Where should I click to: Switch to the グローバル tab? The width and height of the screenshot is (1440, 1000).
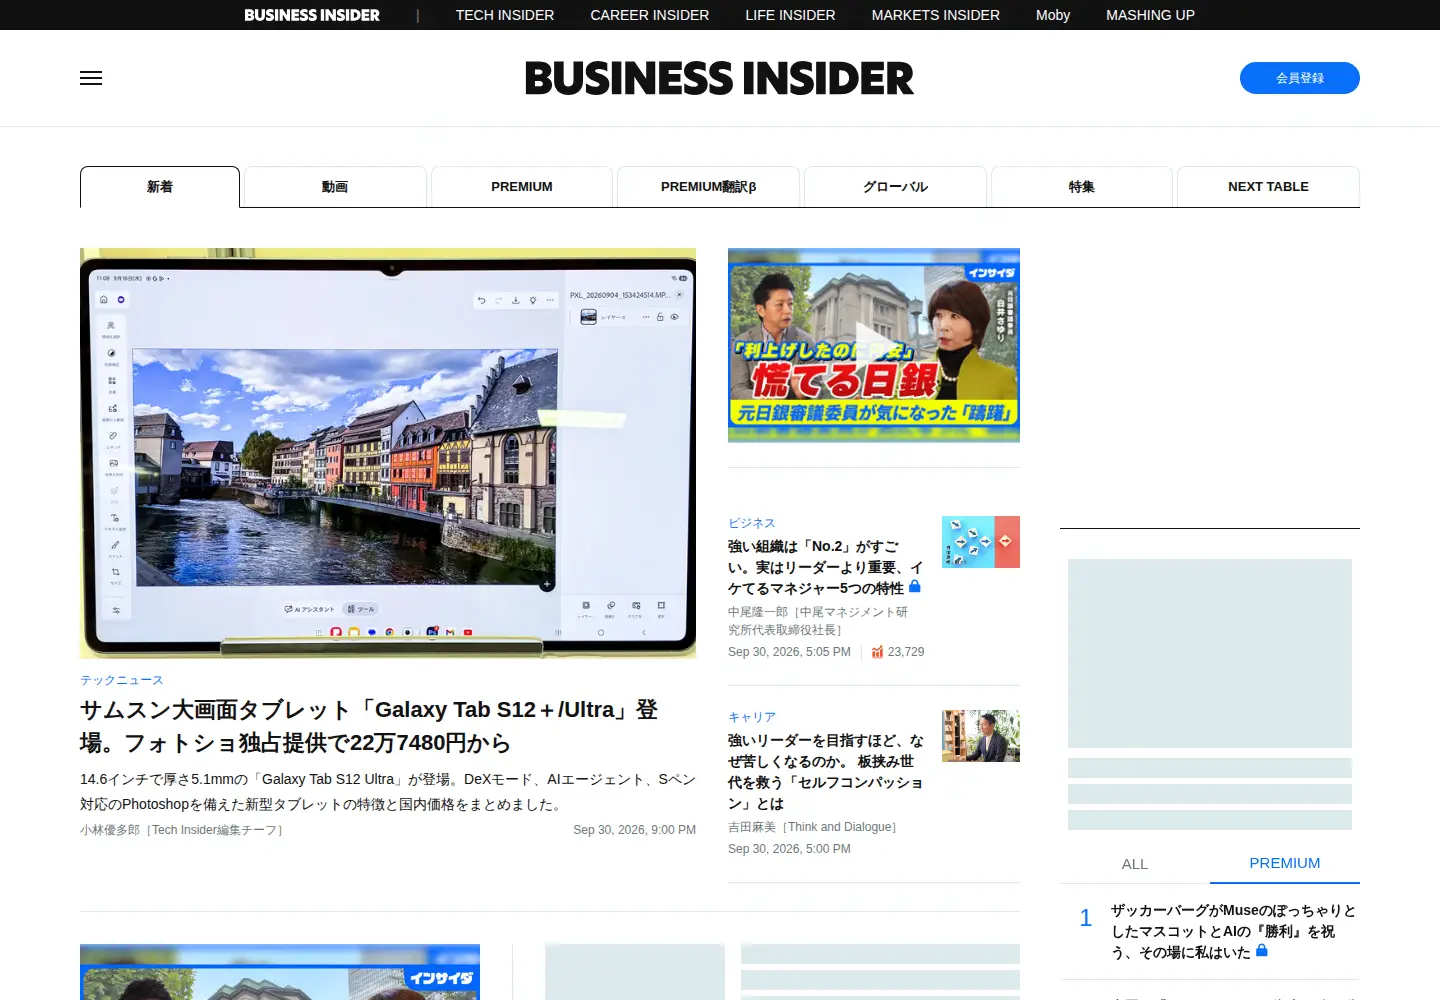coord(895,187)
